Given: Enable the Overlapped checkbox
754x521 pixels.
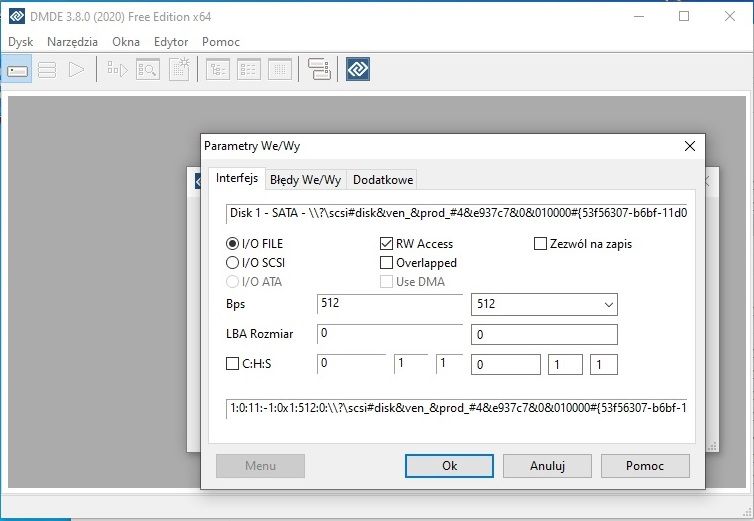Looking at the screenshot, I should pos(386,263).
